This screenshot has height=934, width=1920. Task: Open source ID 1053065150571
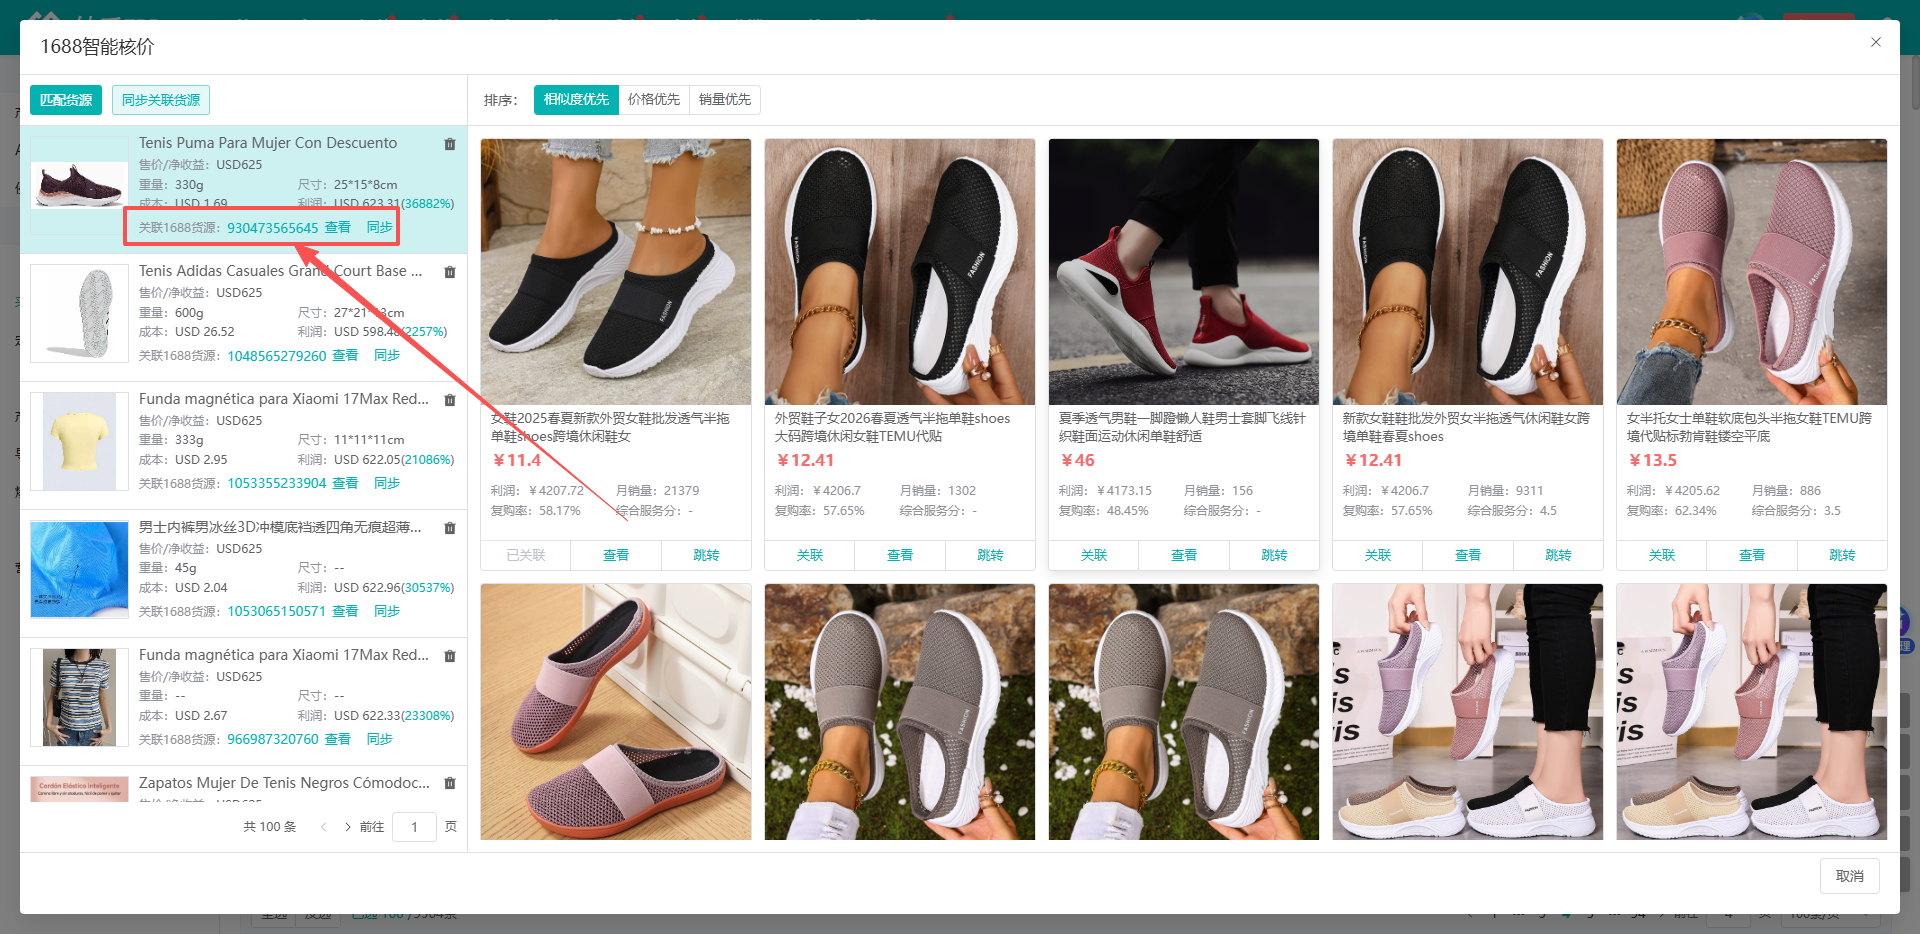click(x=277, y=612)
